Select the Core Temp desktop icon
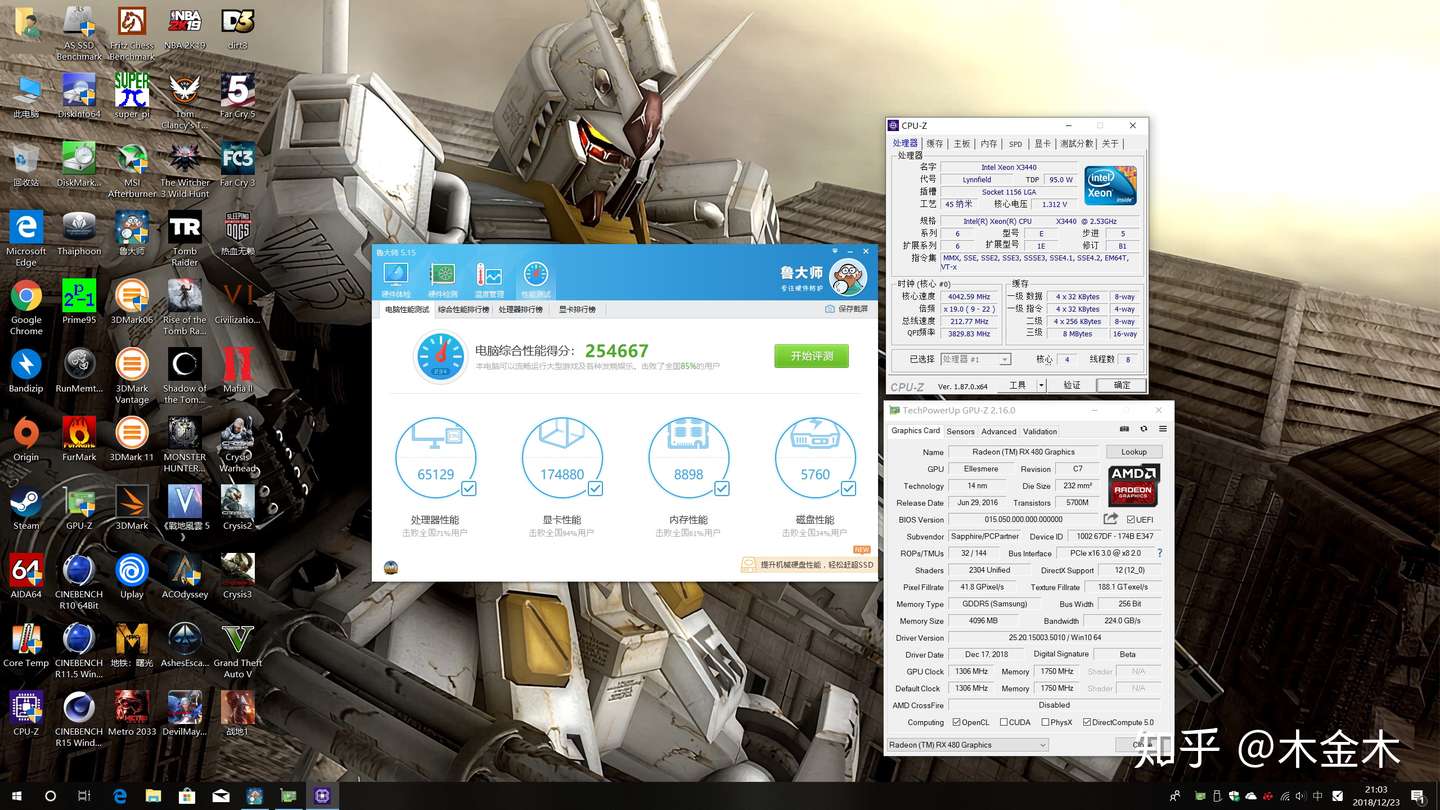 tap(26, 645)
